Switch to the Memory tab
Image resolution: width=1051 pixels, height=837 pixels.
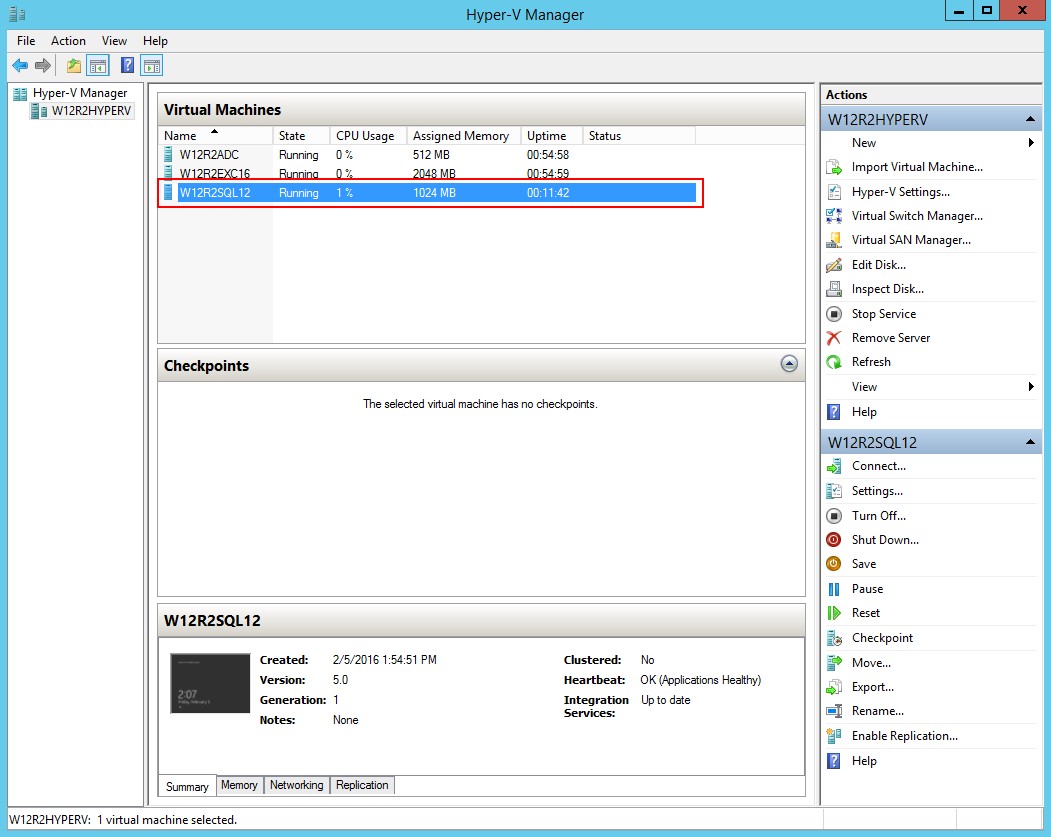[x=239, y=785]
